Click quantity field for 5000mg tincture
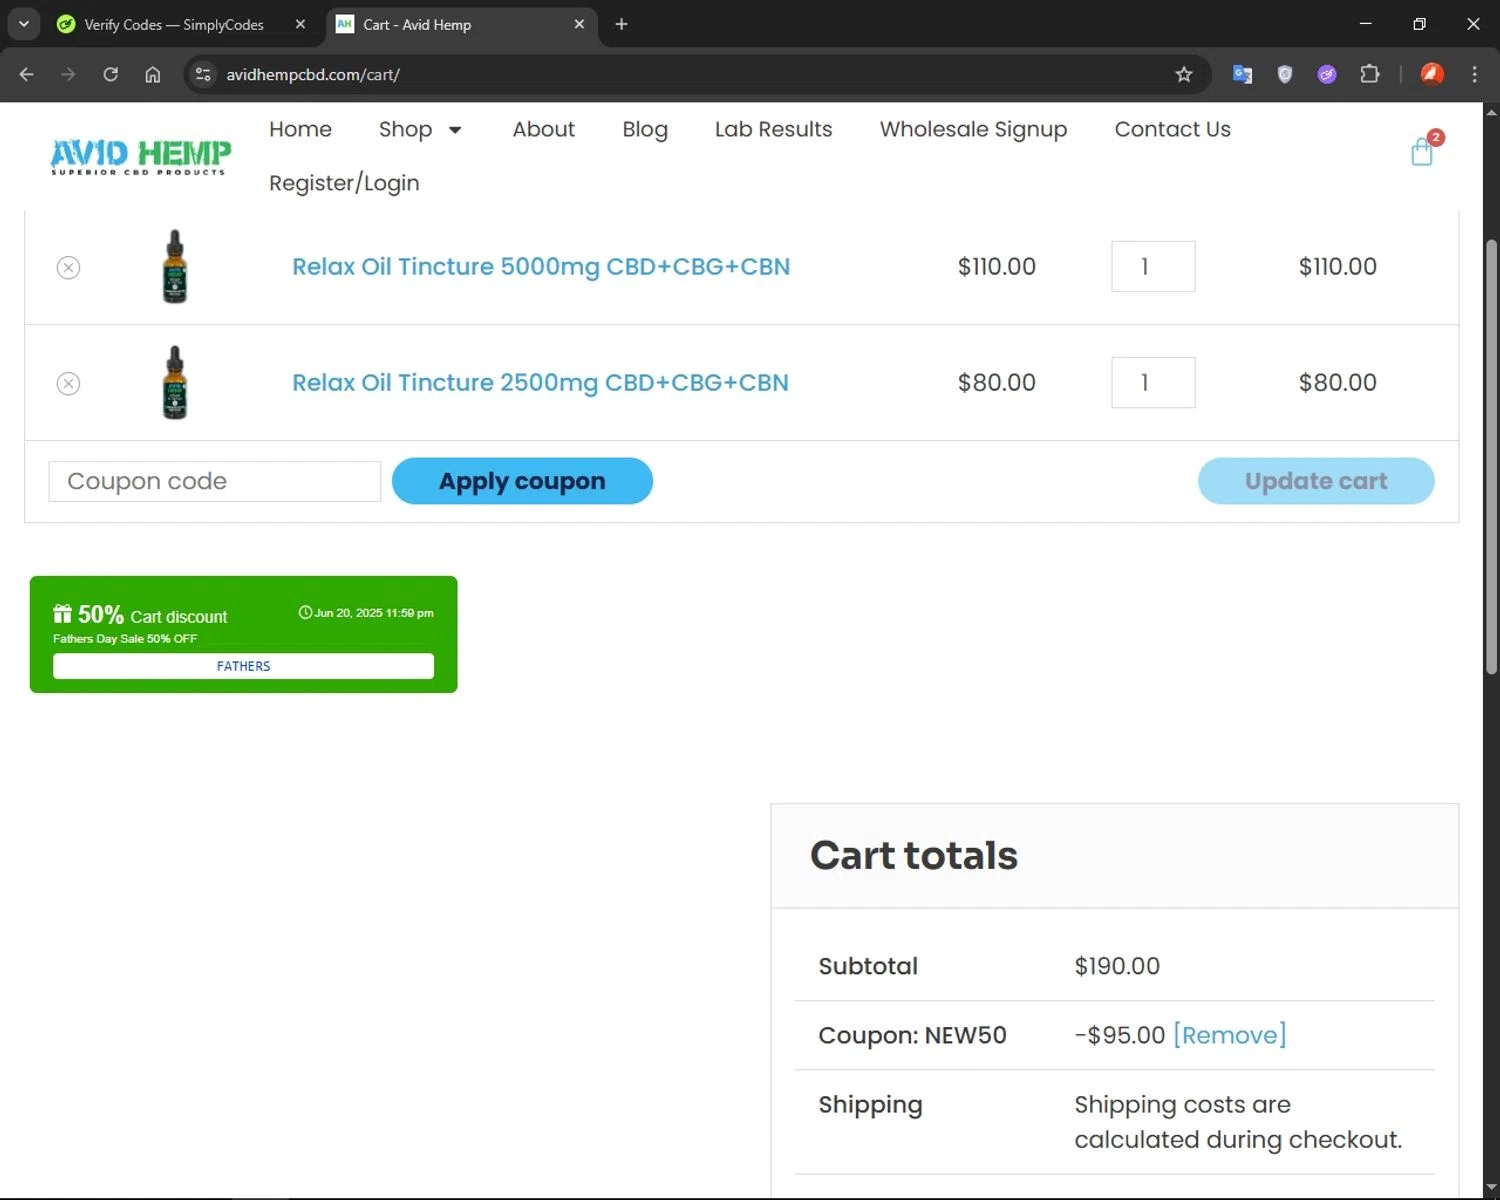The image size is (1500, 1200). [1153, 267]
